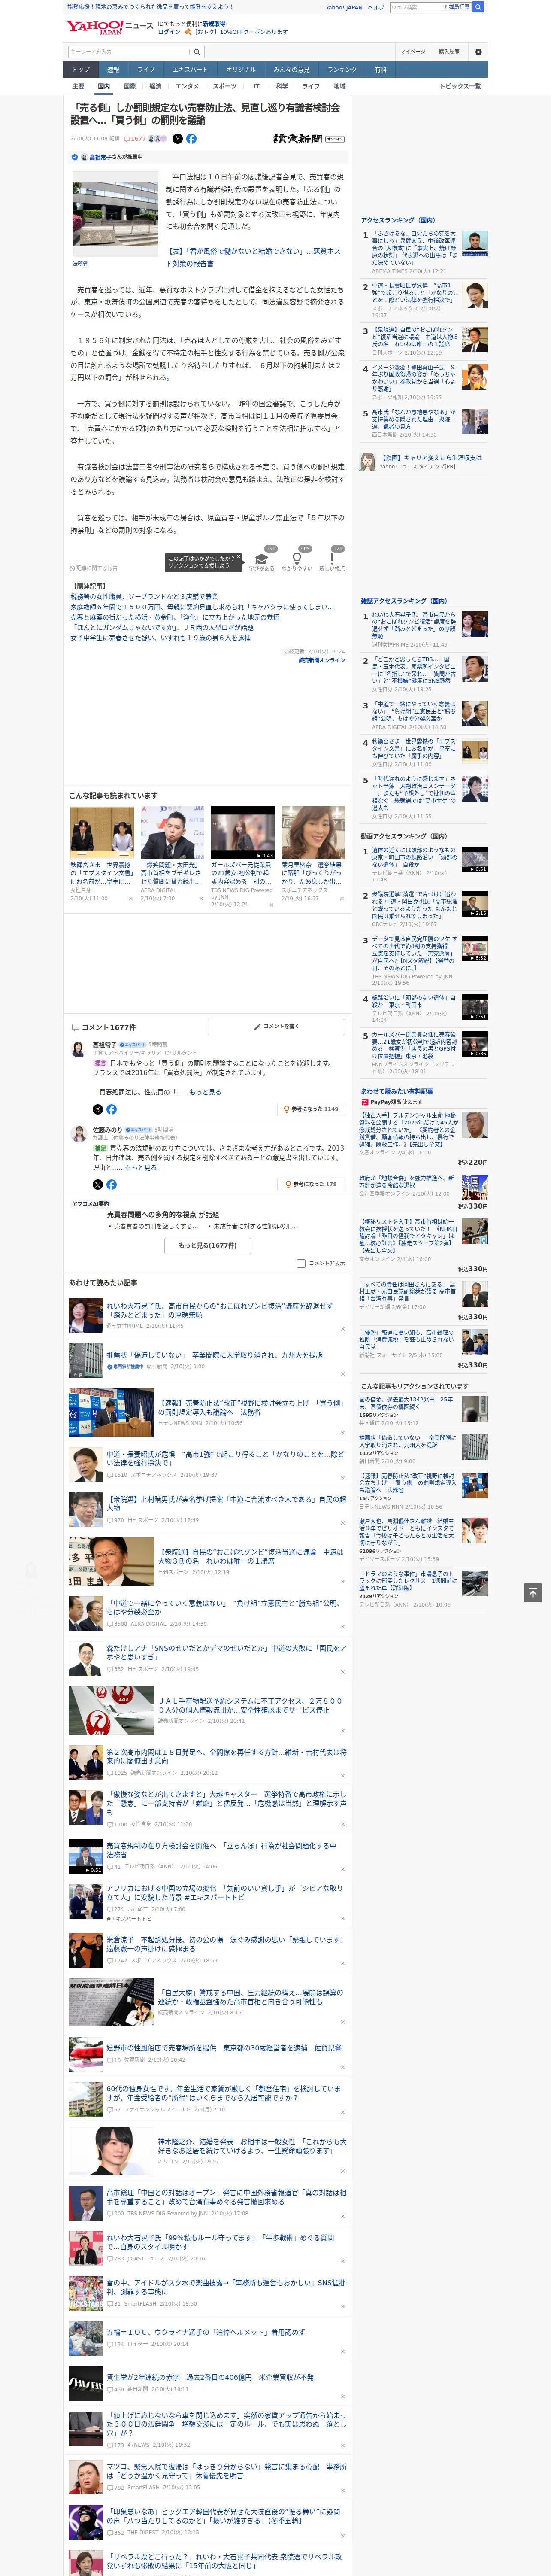
Task: Click the keyword search magnifier icon
Action: (197, 52)
